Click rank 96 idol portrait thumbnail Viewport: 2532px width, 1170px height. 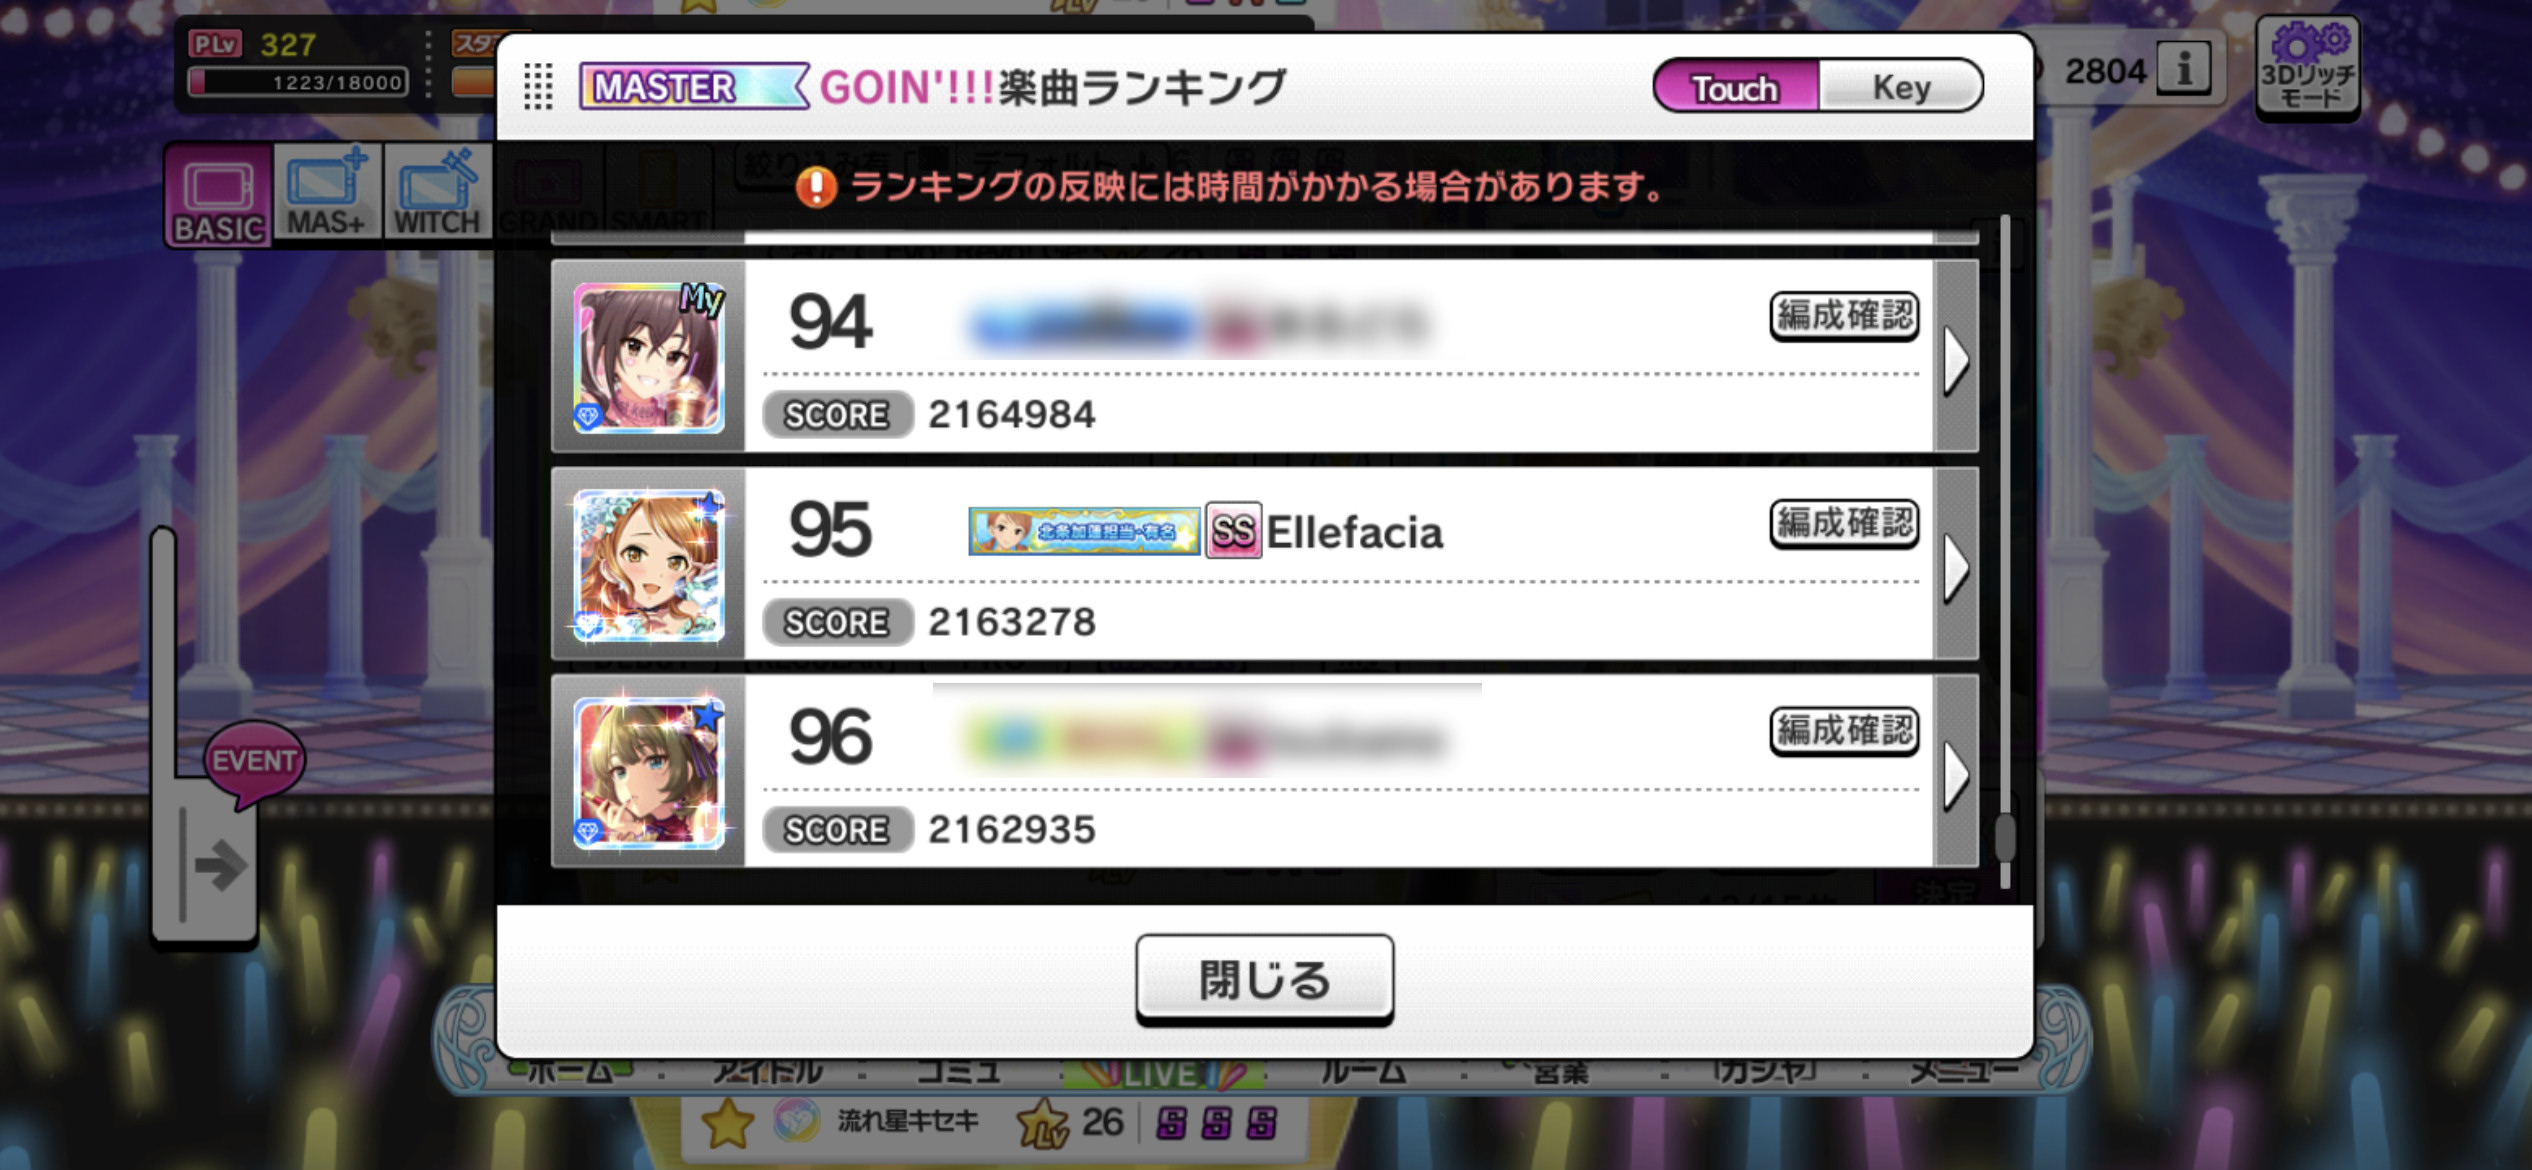pyautogui.click(x=649, y=773)
